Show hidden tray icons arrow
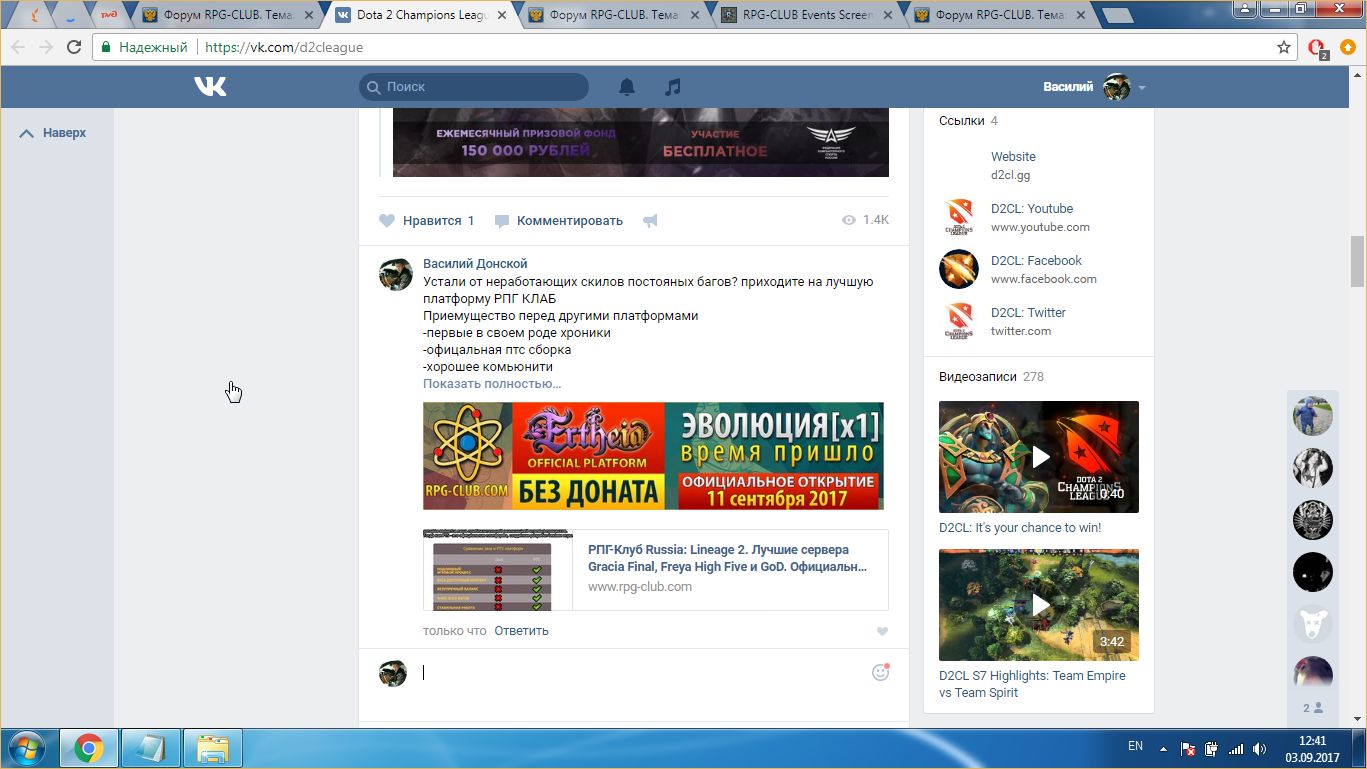The image size is (1367, 769). [x=1162, y=748]
